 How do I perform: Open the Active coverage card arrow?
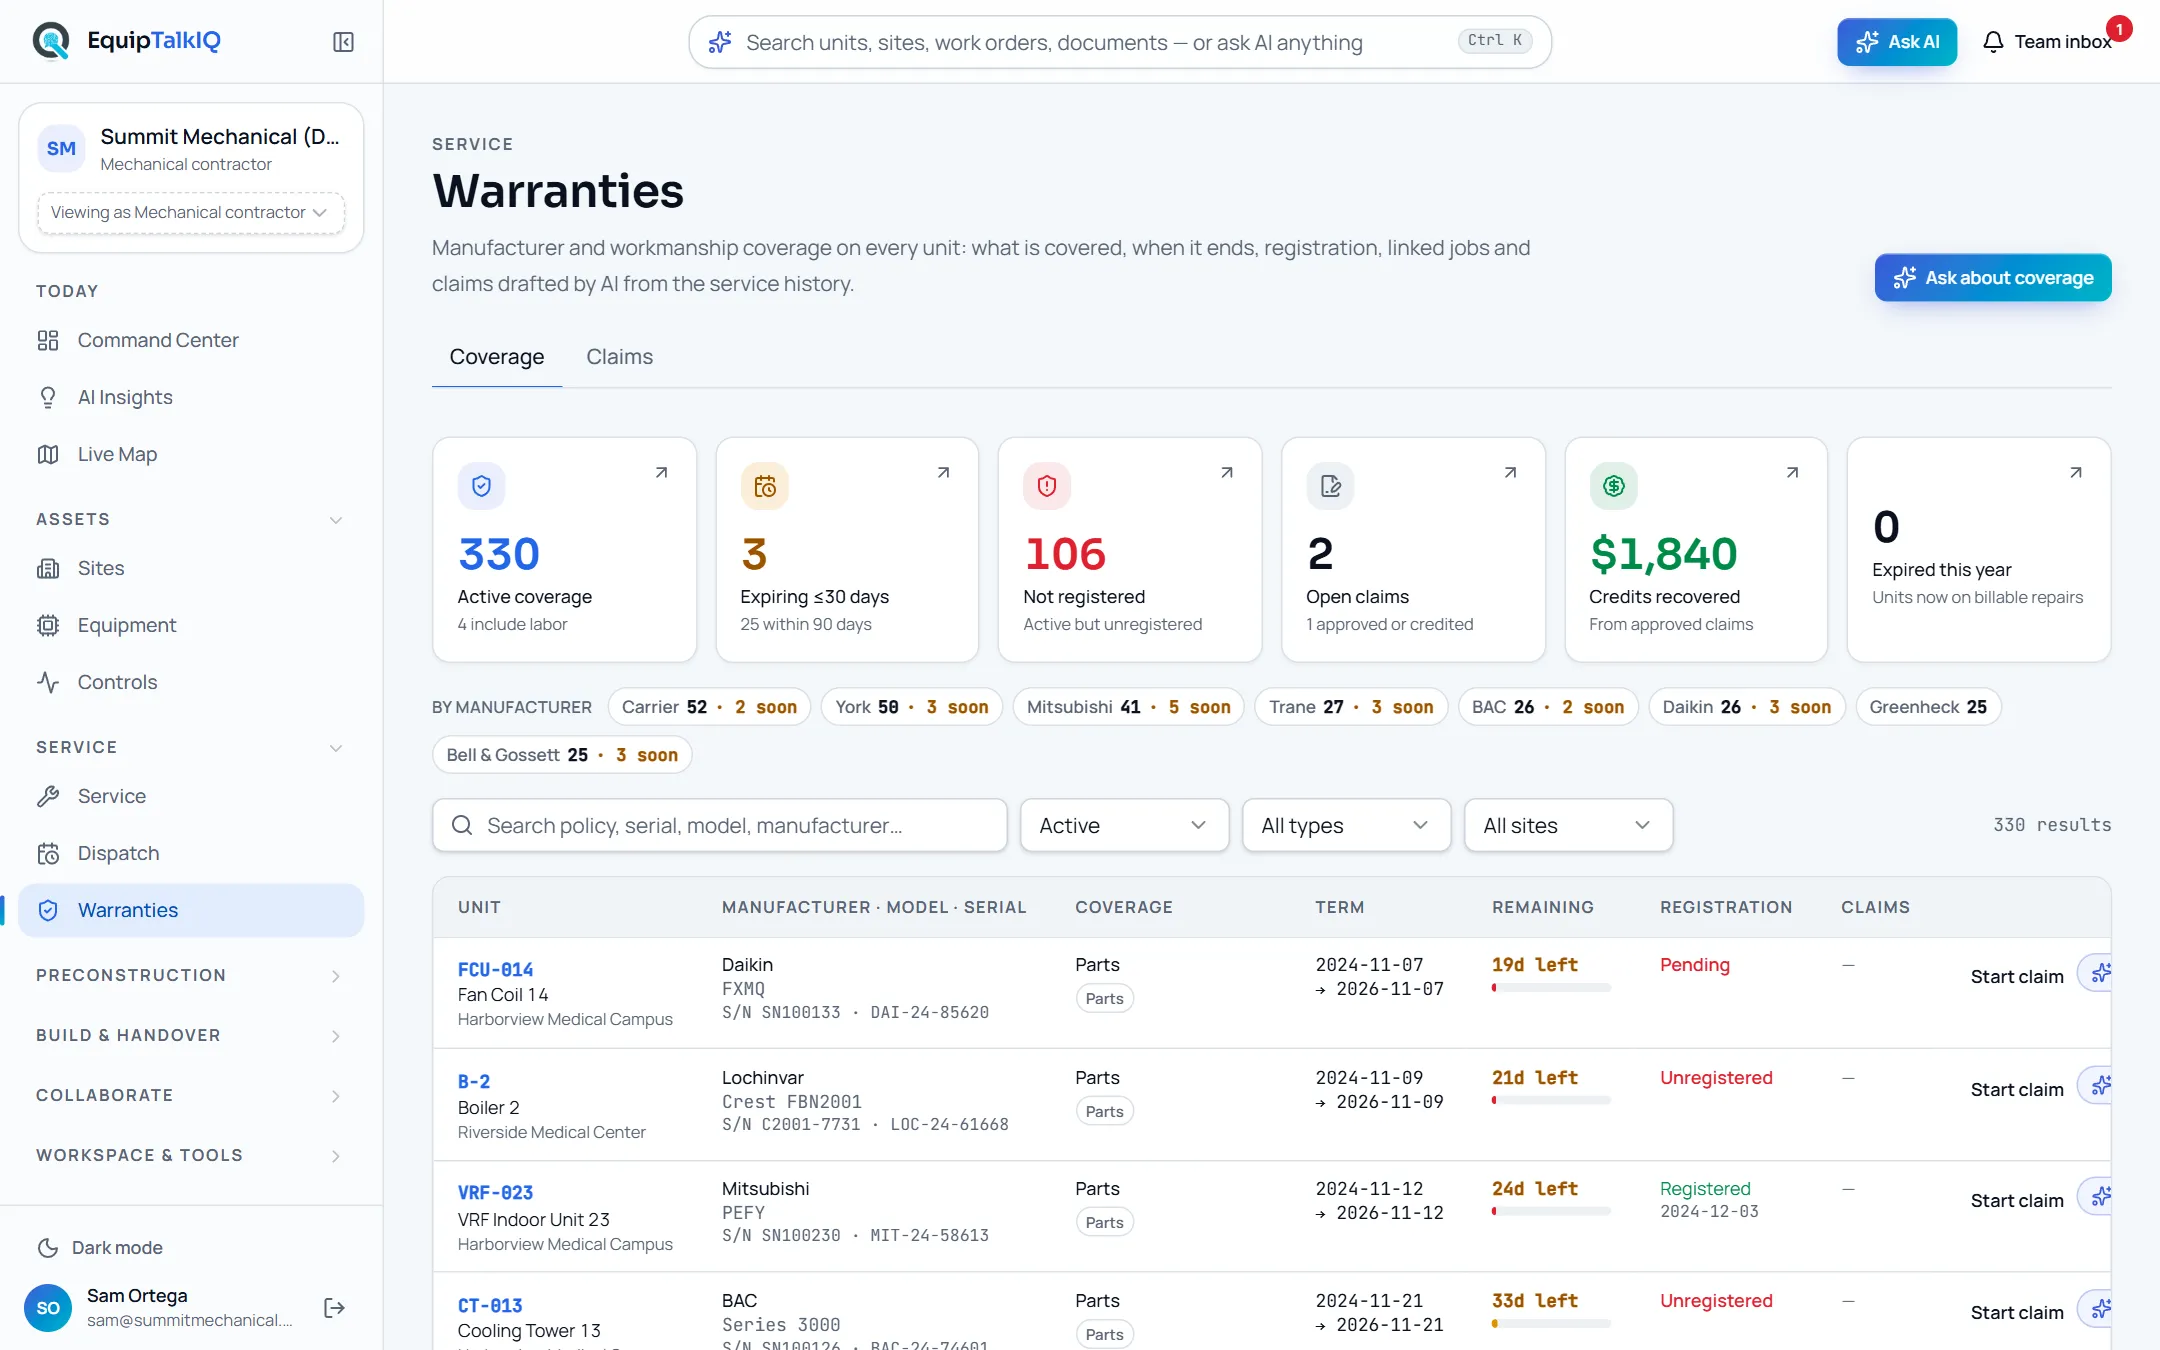(x=661, y=472)
